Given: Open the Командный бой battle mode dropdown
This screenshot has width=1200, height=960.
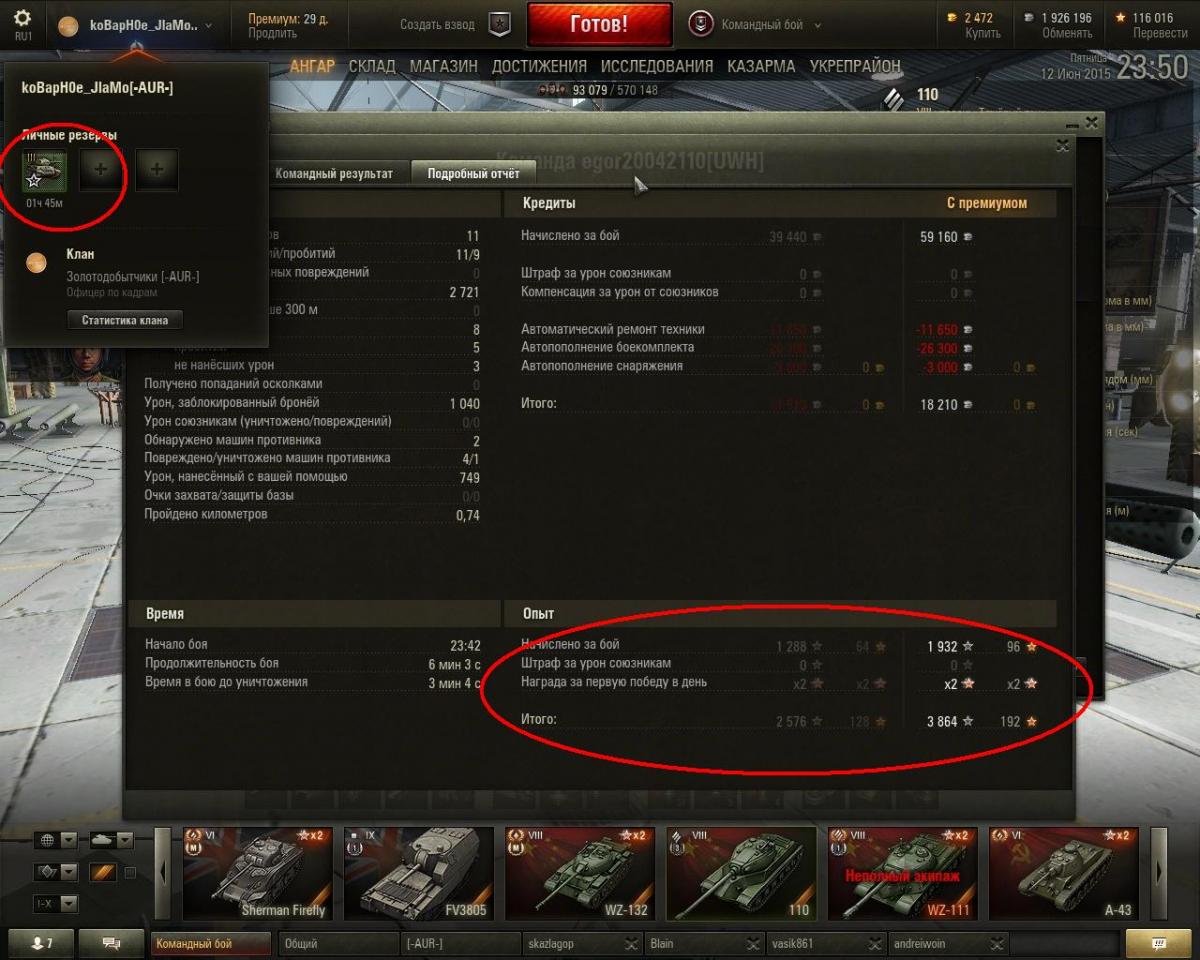Looking at the screenshot, I should coord(757,25).
